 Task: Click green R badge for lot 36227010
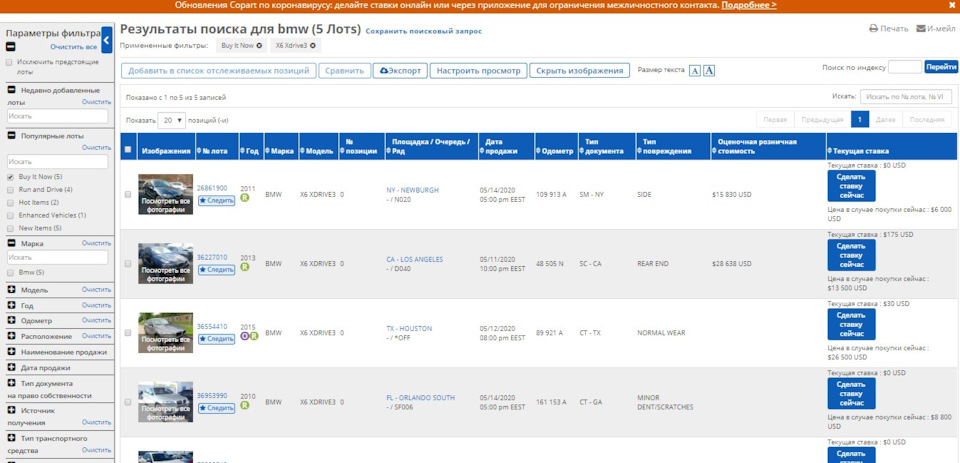(245, 267)
